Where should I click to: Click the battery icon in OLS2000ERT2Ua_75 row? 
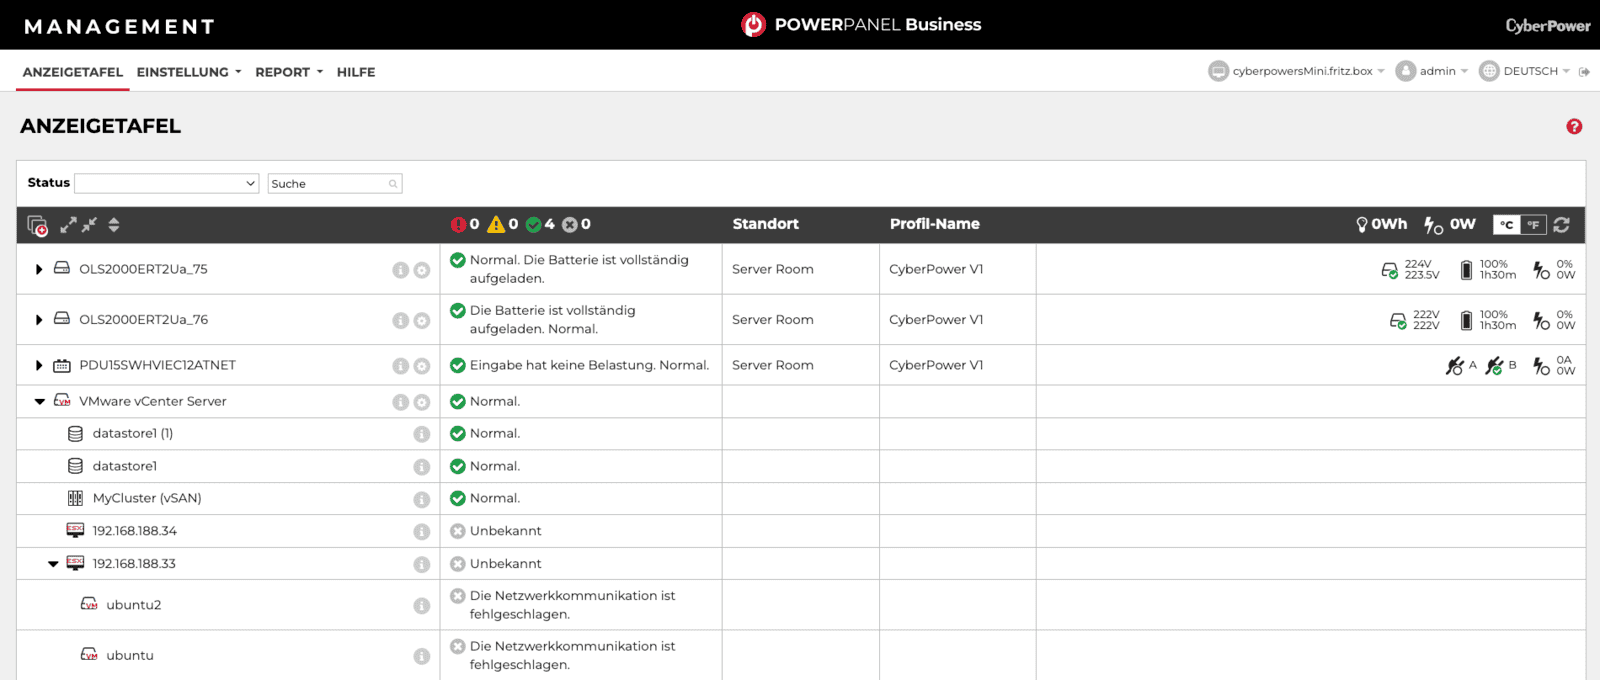click(1466, 270)
